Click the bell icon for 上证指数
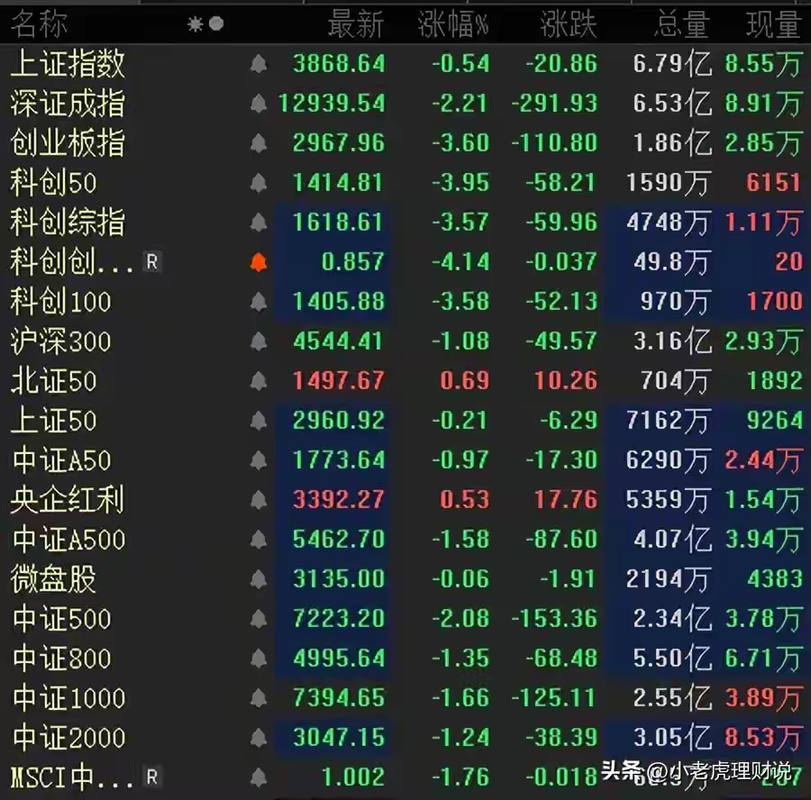This screenshot has height=800, width=811. (259, 64)
